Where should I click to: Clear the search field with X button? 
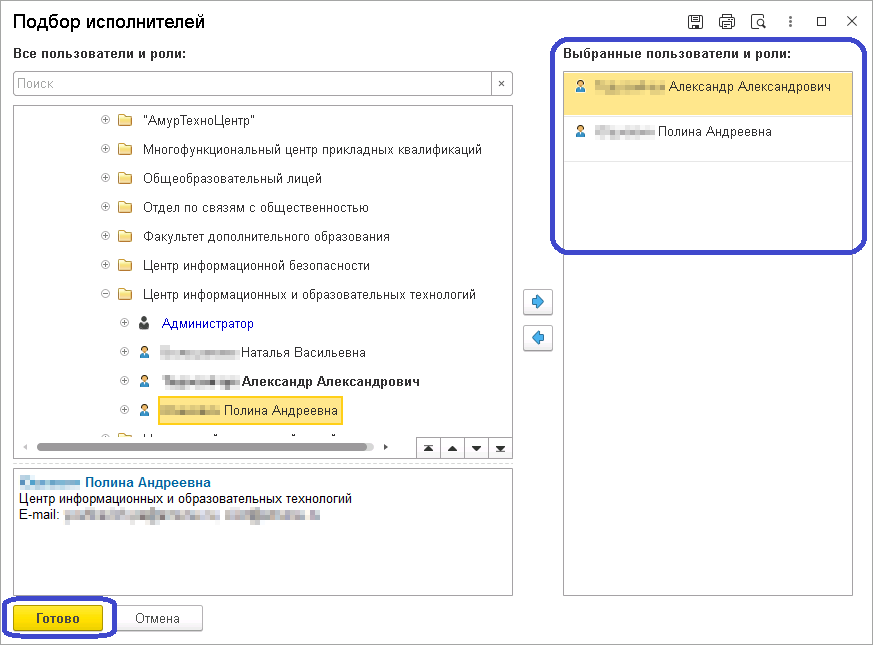502,84
